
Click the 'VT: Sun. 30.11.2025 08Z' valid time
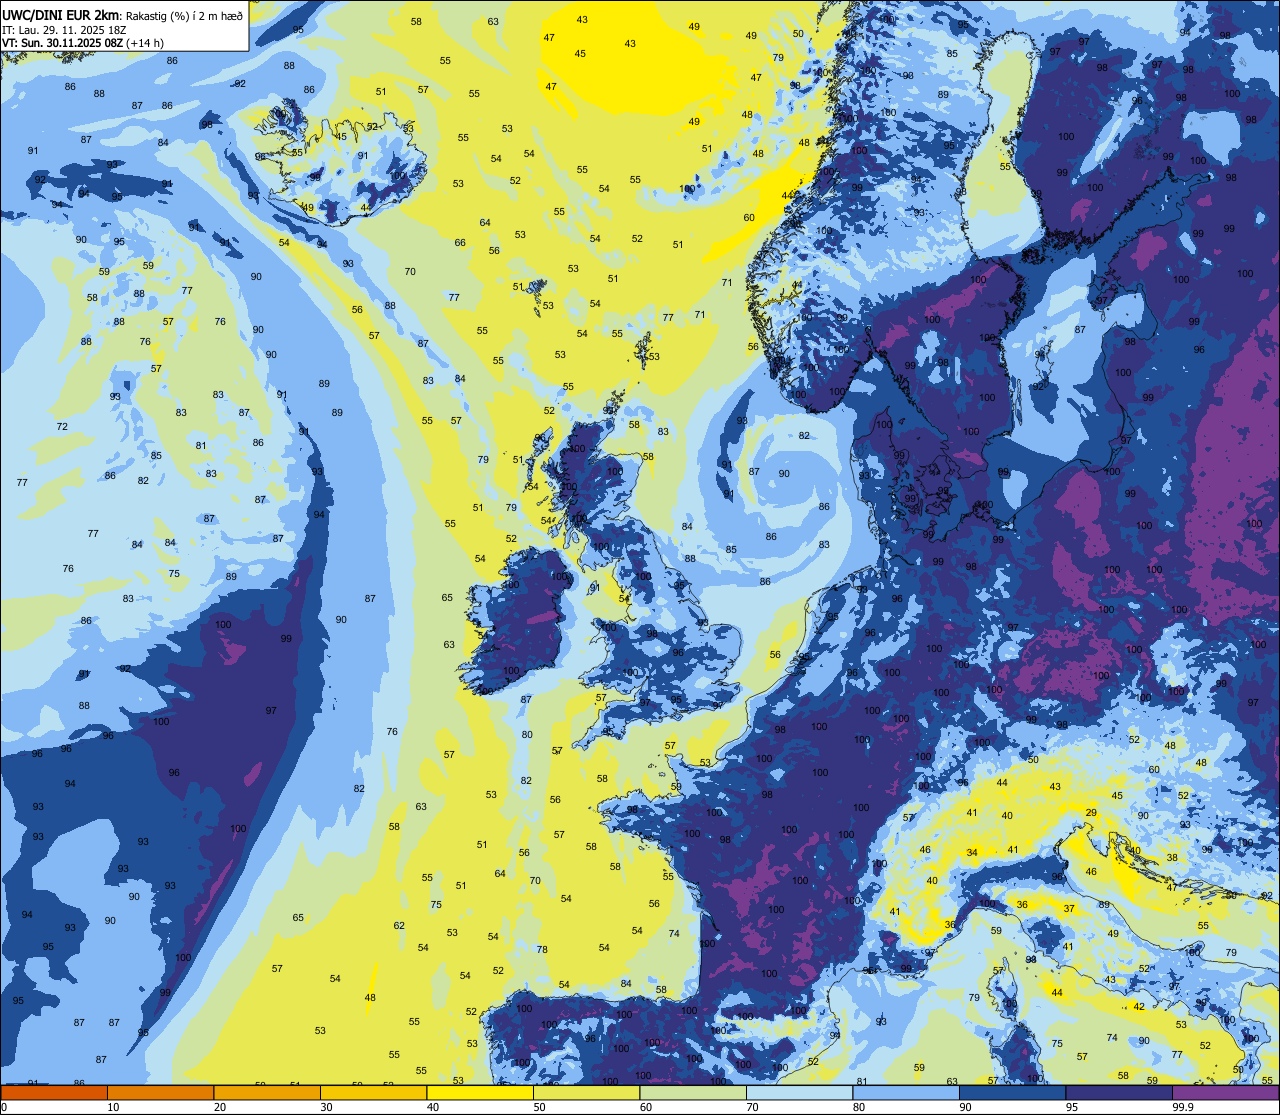point(62,42)
